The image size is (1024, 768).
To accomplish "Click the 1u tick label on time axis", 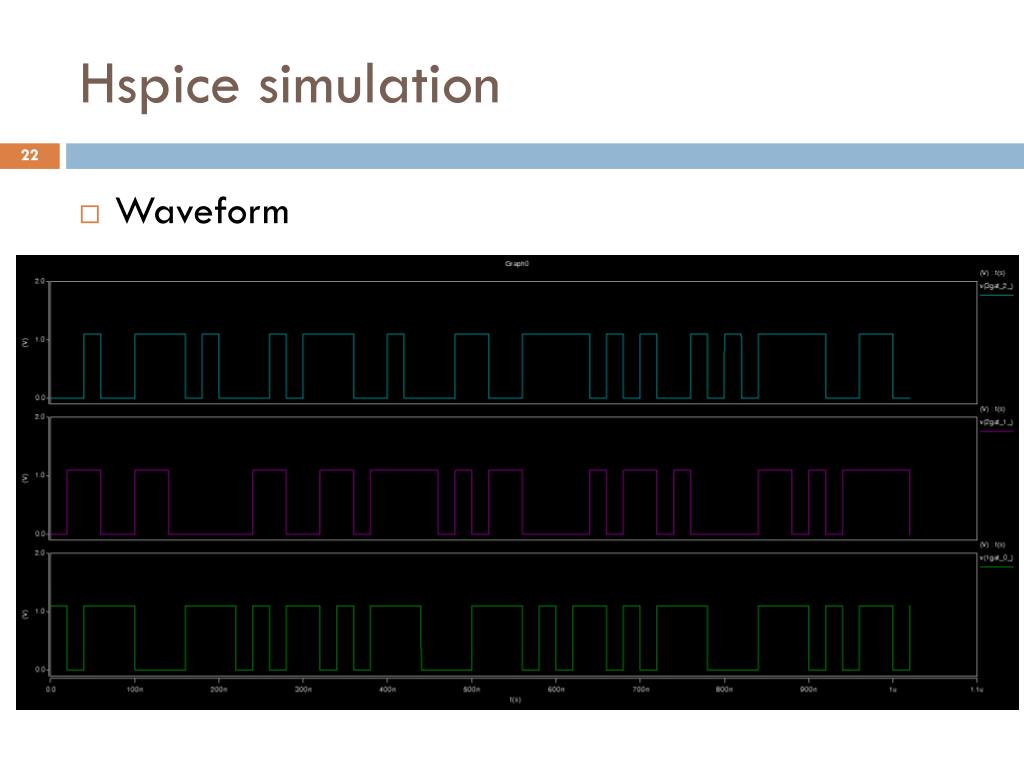I will (893, 690).
